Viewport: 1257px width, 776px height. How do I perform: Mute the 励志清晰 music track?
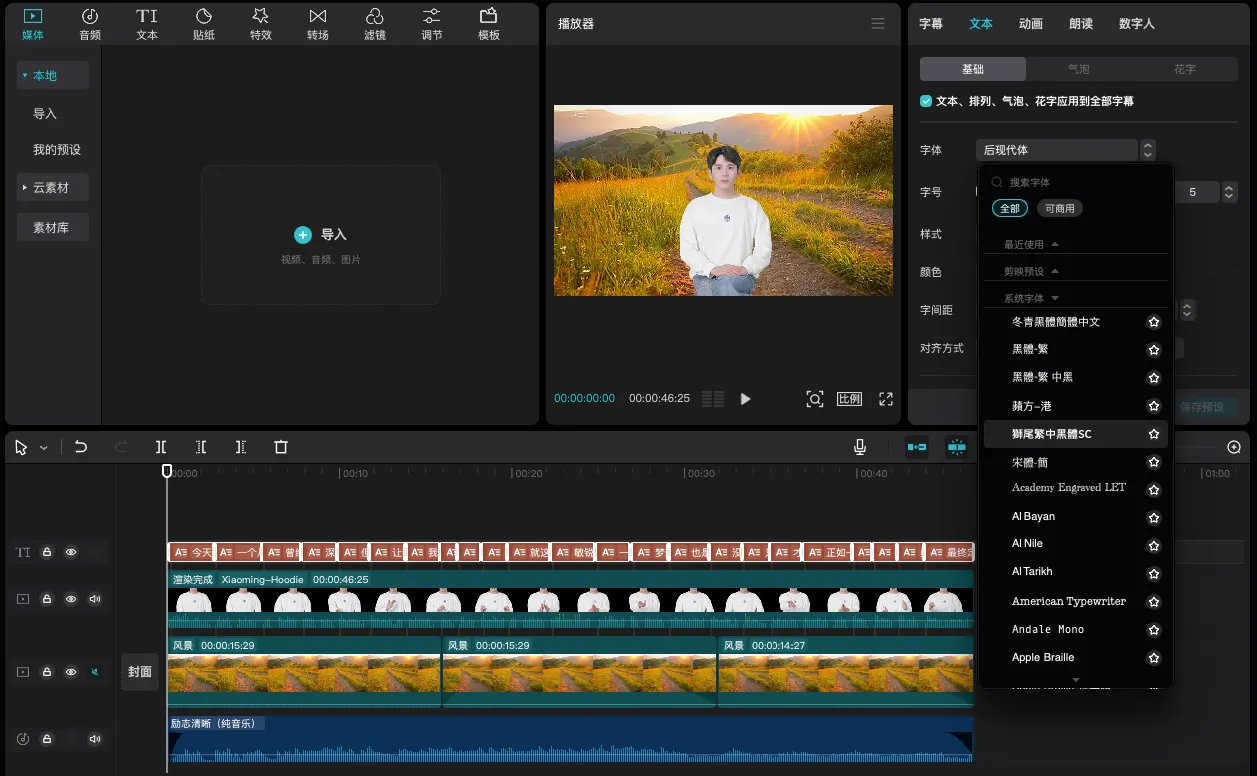click(x=95, y=739)
